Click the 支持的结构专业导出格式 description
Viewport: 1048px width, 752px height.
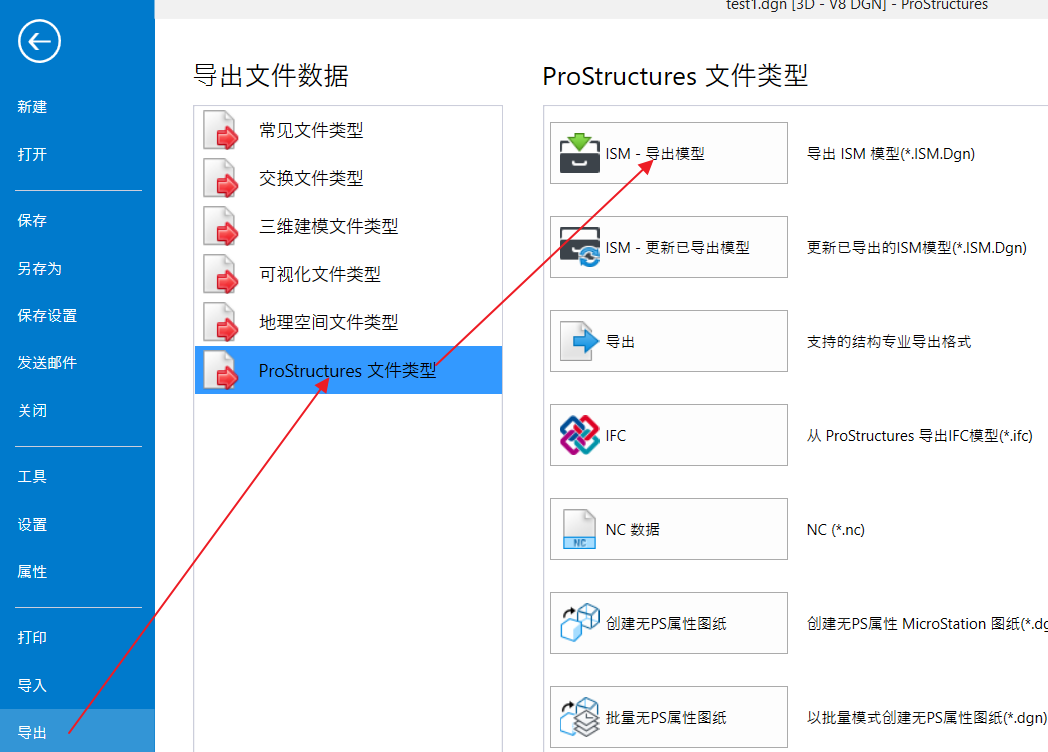(889, 342)
